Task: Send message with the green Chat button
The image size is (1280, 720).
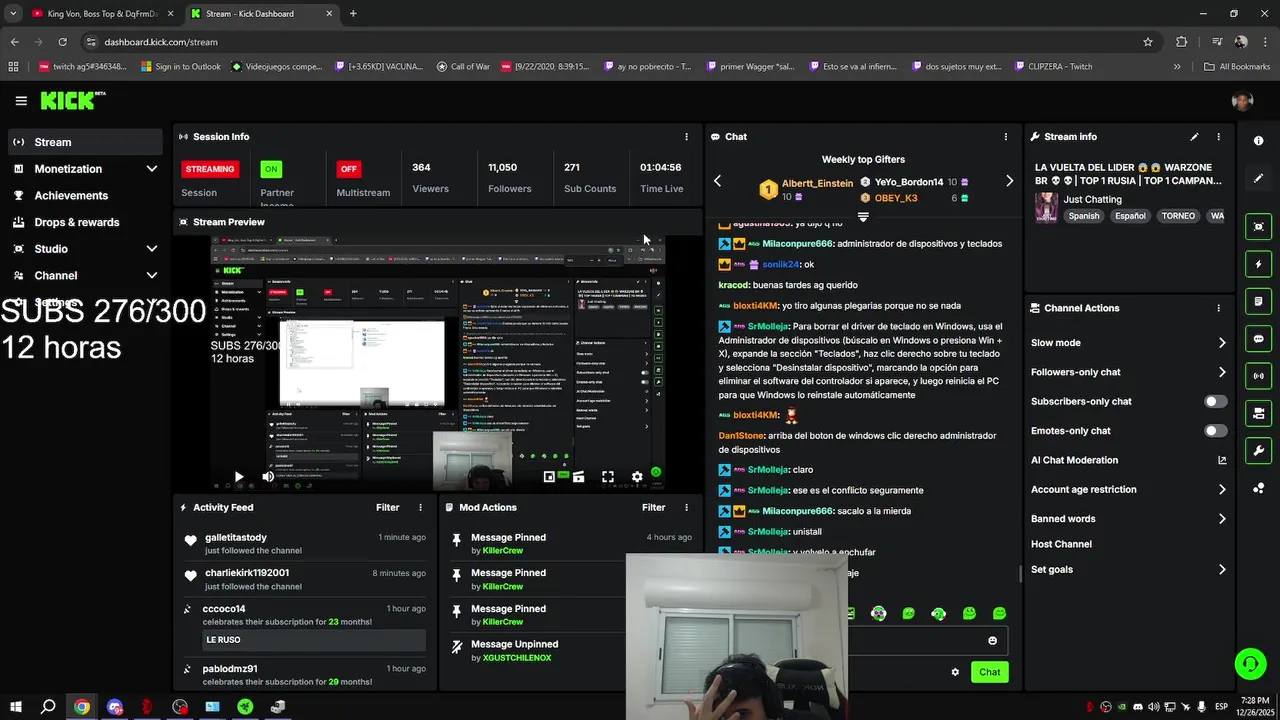Action: click(x=989, y=672)
